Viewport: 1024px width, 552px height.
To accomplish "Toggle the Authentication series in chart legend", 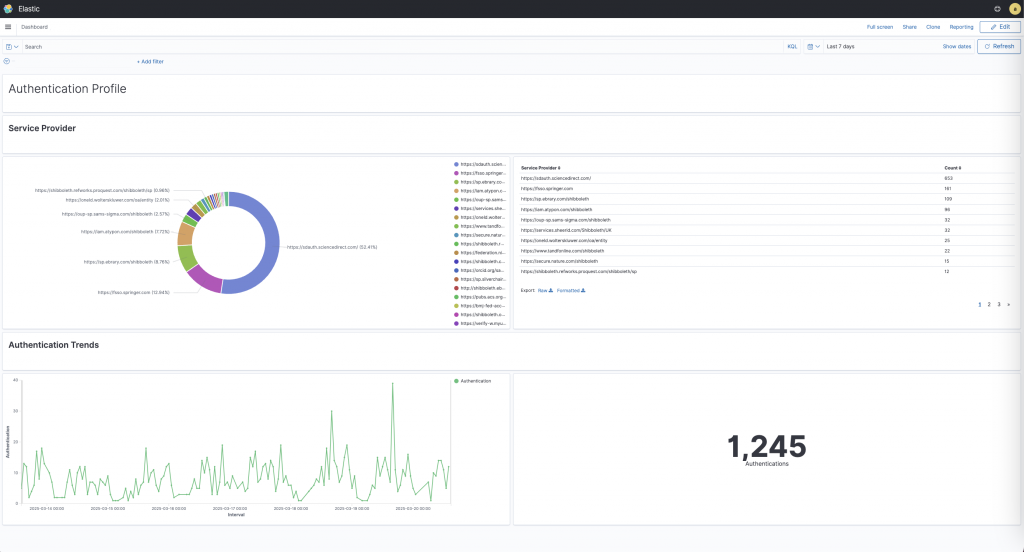I will [475, 381].
